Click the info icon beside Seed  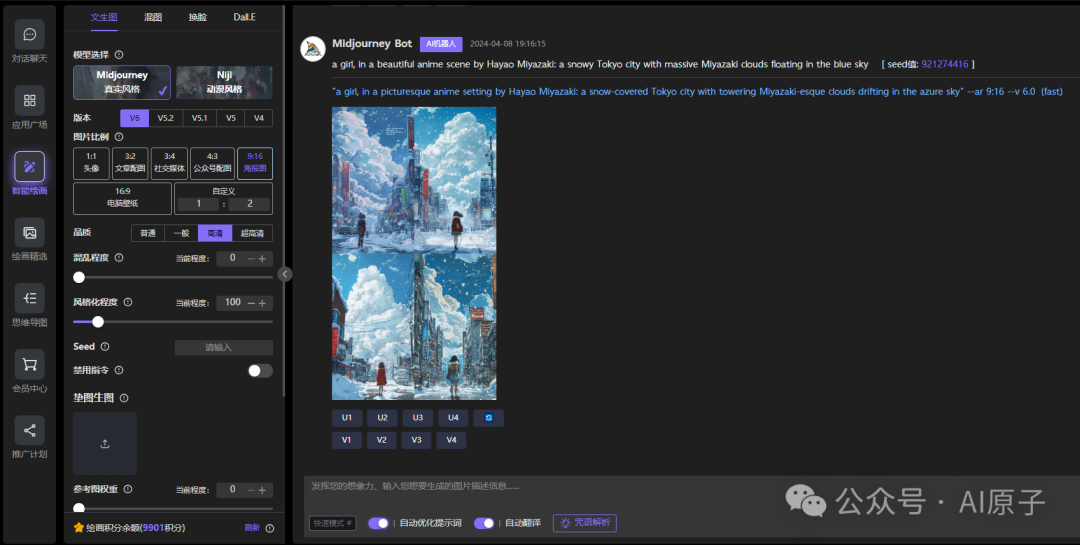coord(105,347)
